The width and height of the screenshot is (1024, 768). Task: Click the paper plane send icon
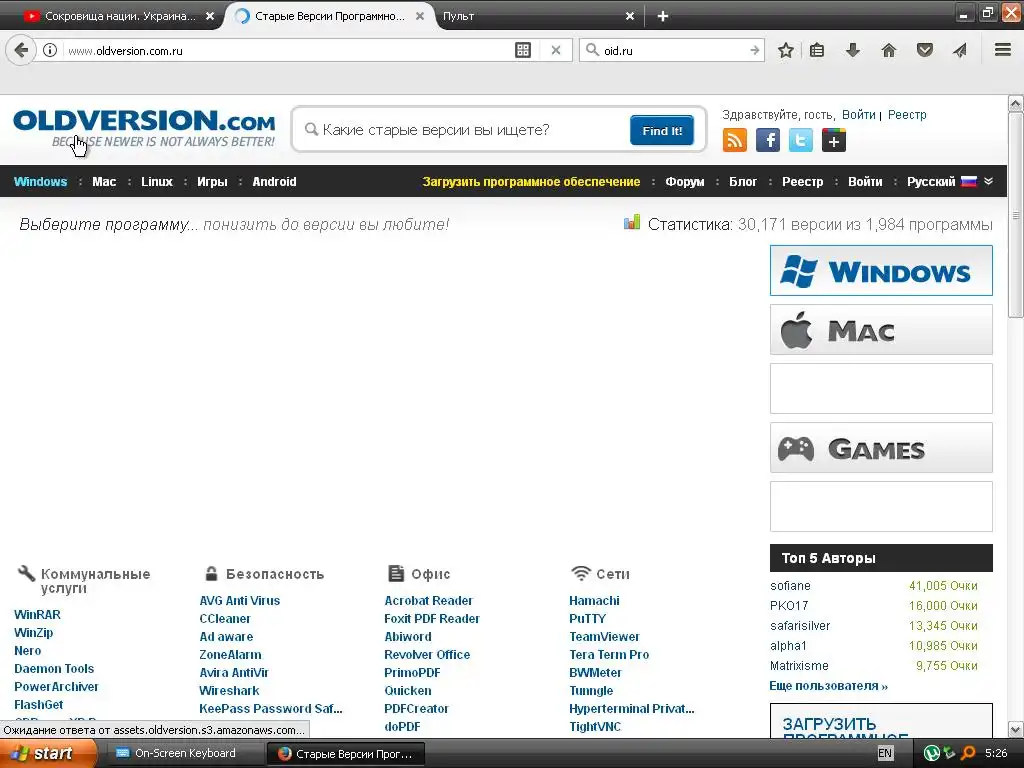[x=960, y=50]
